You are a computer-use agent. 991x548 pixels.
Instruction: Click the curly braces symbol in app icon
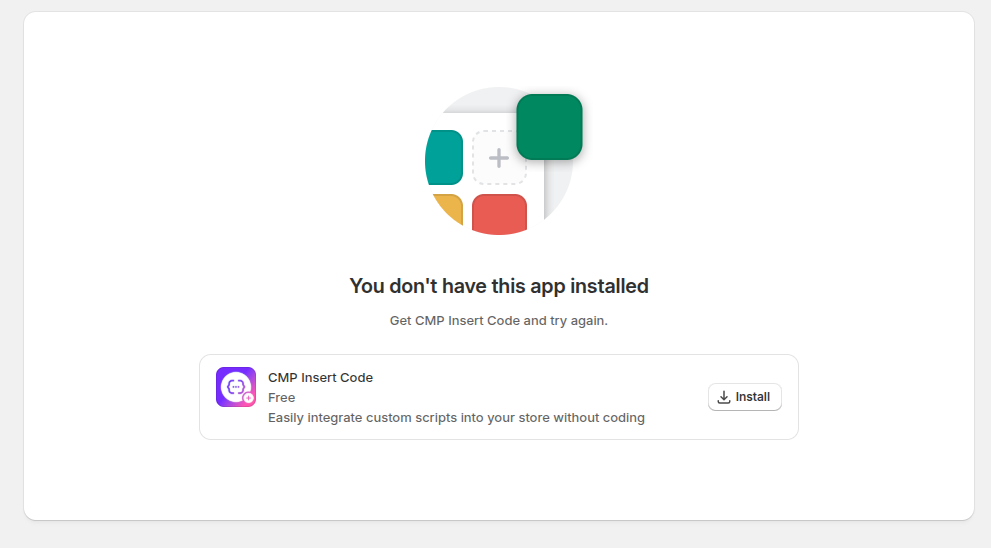pyautogui.click(x=235, y=385)
